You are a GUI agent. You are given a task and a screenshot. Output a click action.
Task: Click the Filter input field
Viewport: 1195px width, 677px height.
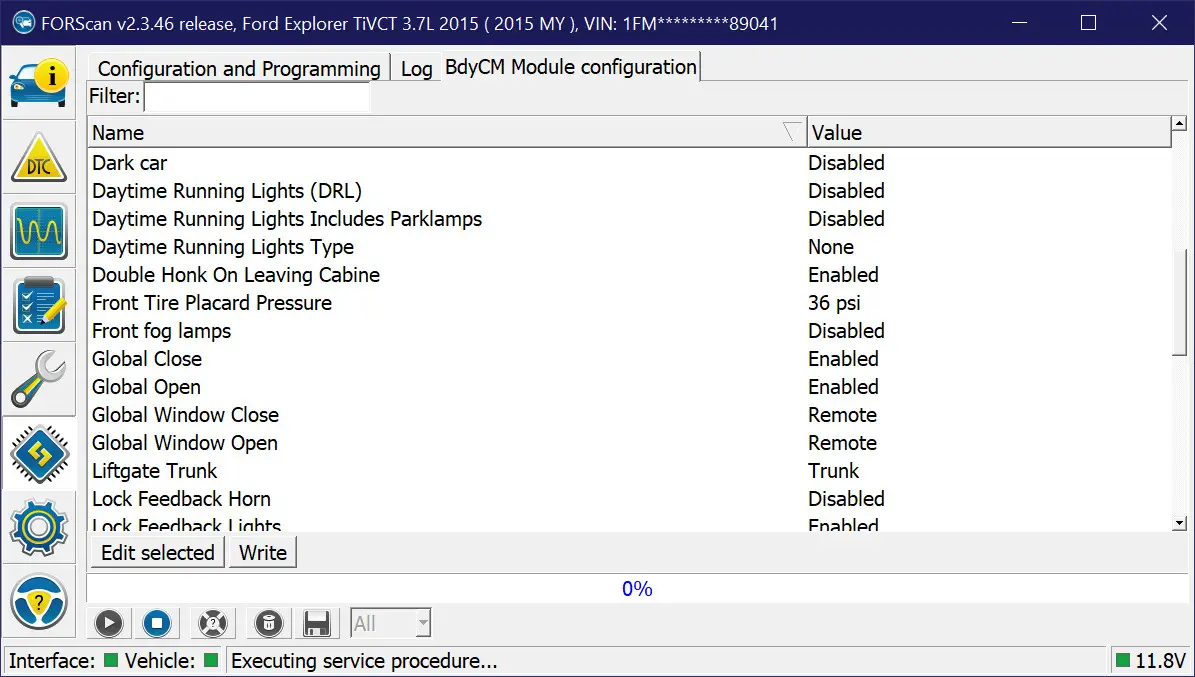[257, 97]
